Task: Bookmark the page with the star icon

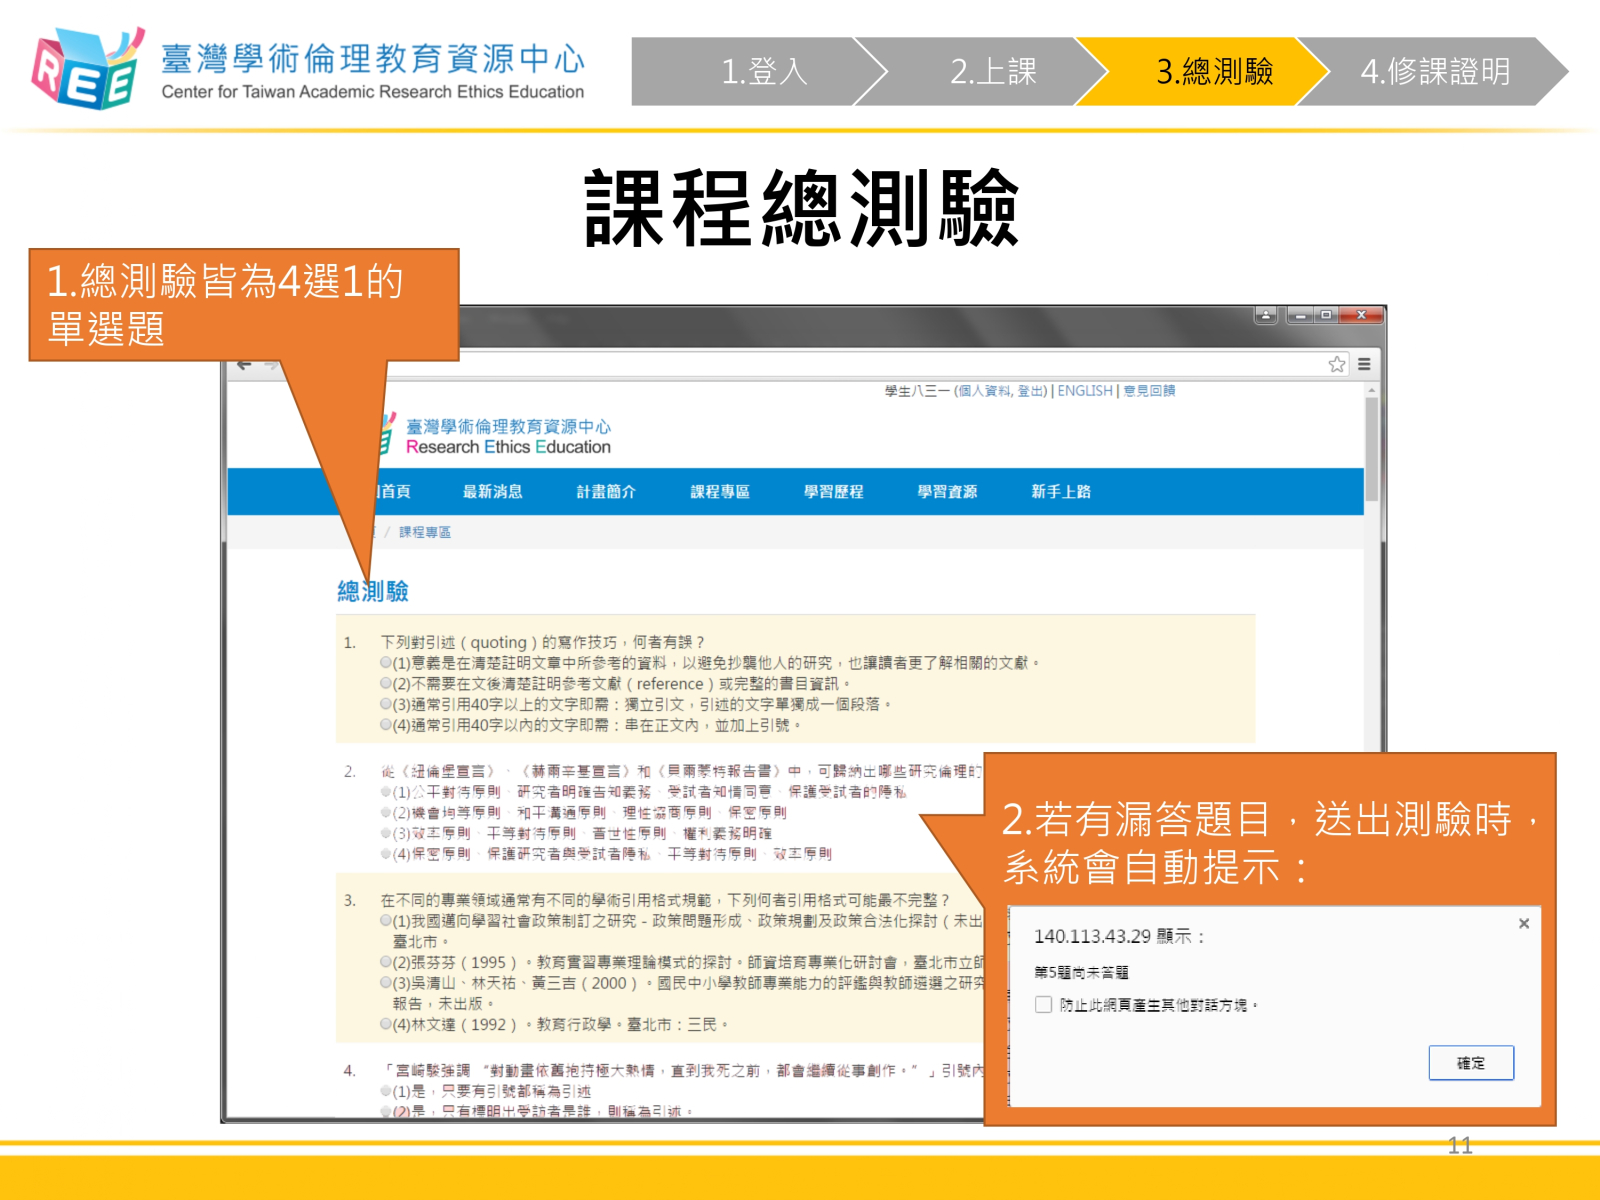Action: coord(1336,364)
